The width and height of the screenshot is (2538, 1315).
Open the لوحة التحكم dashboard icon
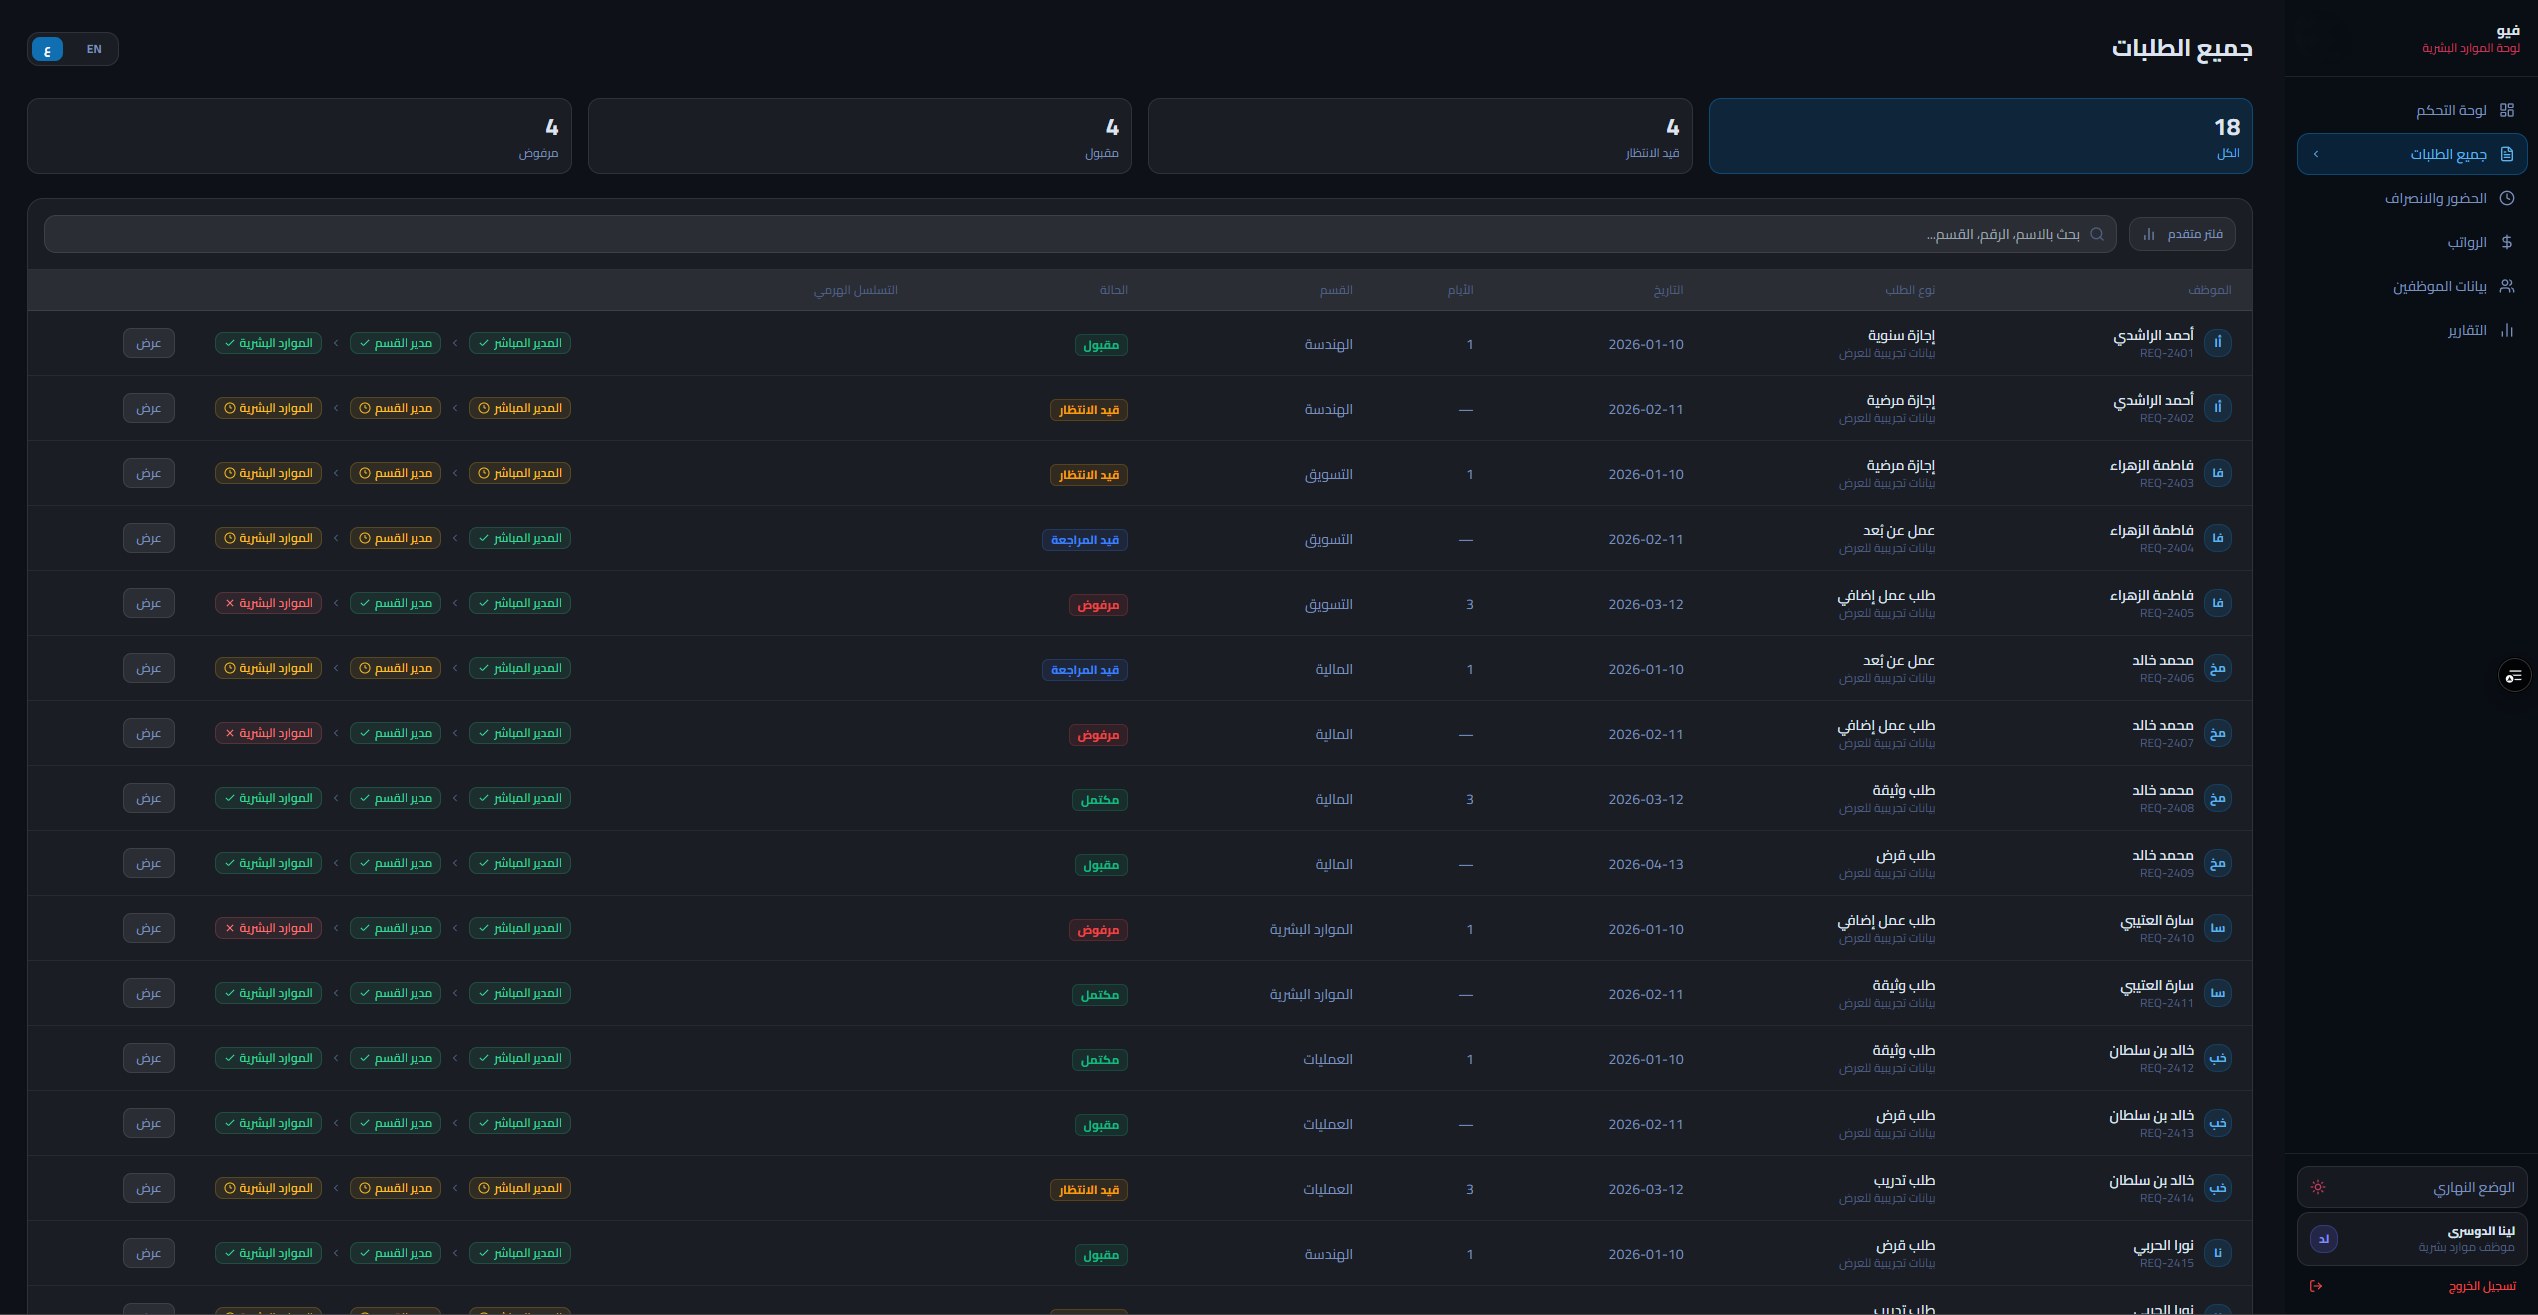click(x=2506, y=110)
